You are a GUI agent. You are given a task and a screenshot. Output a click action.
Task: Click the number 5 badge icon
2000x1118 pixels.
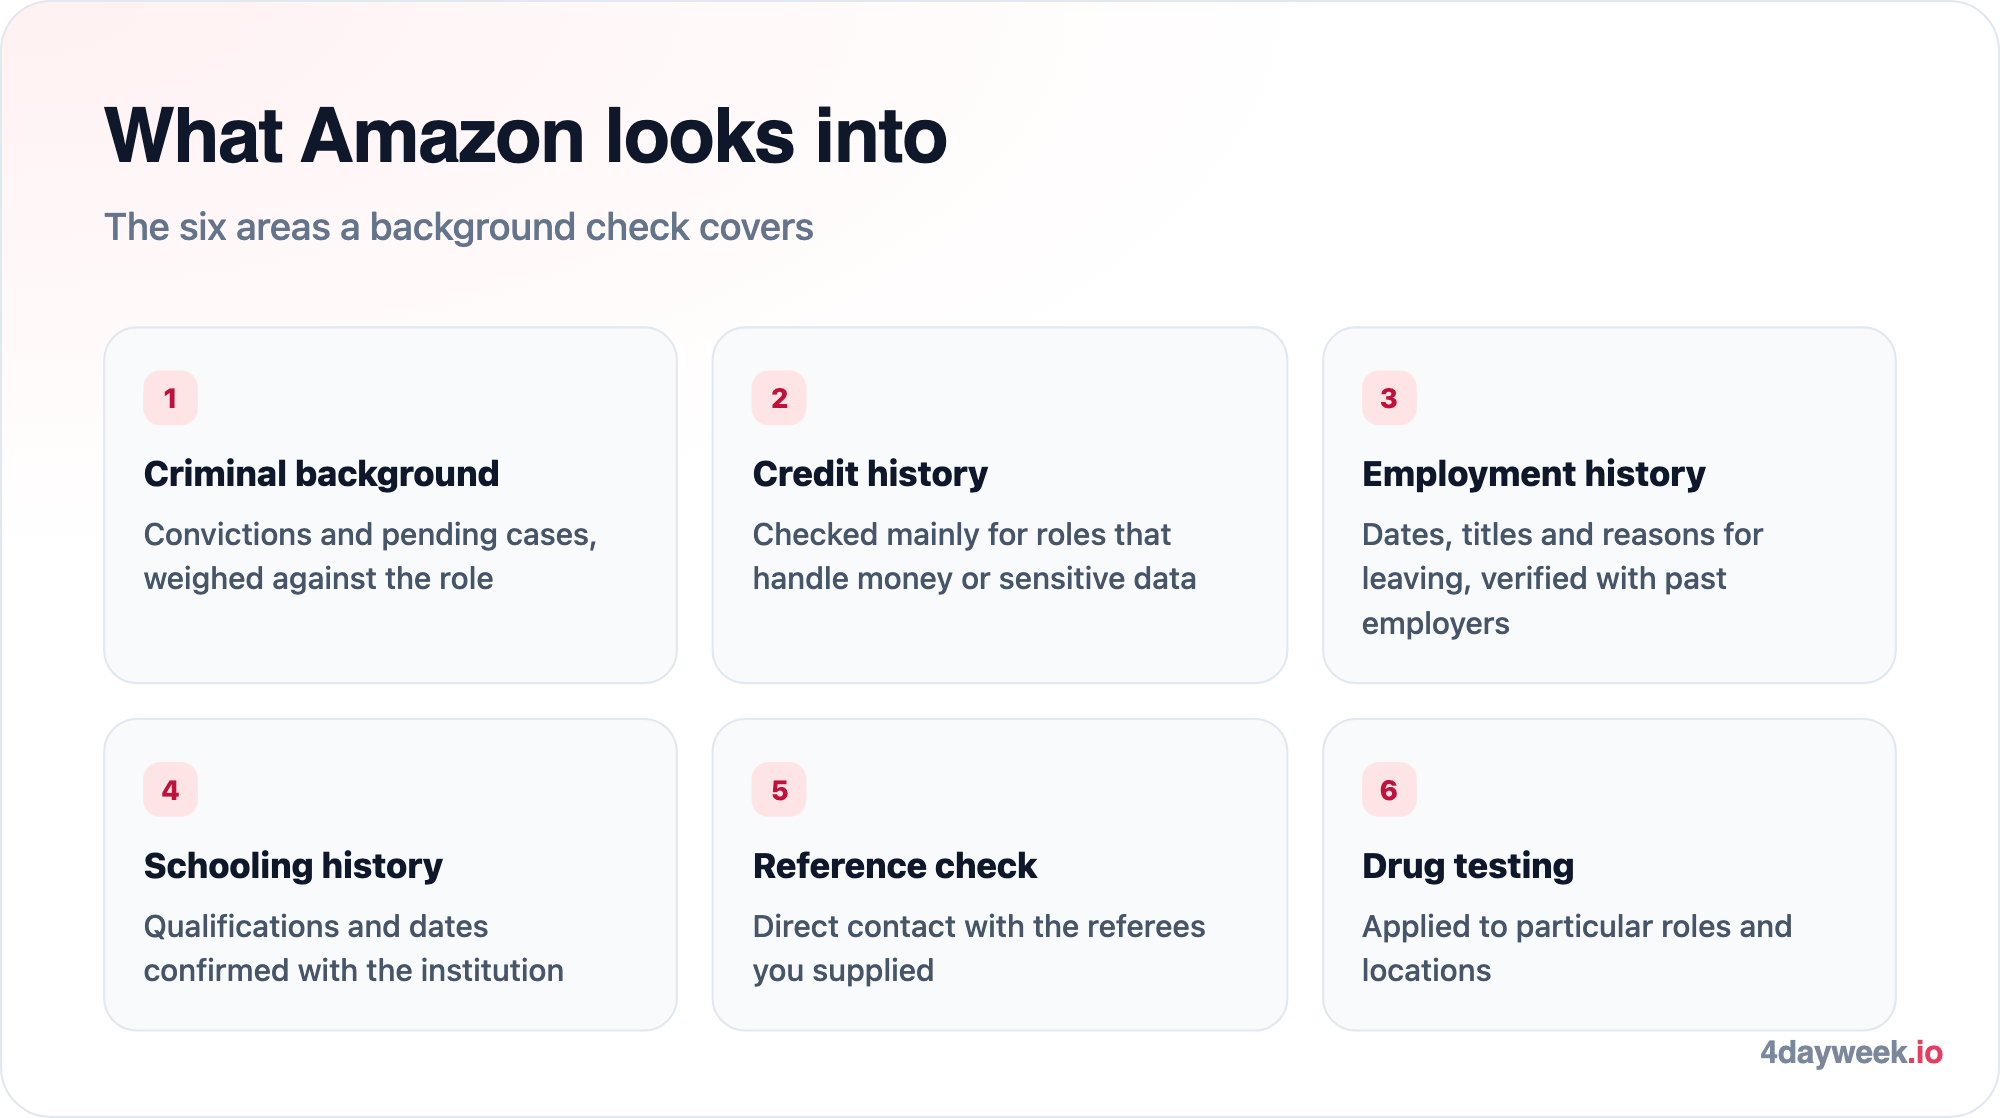(x=779, y=790)
